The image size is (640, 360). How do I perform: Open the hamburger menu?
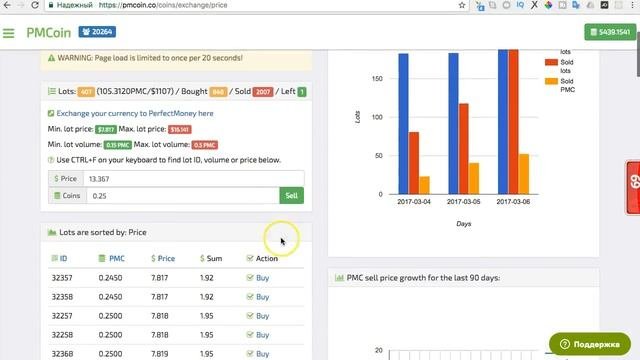coord(9,33)
